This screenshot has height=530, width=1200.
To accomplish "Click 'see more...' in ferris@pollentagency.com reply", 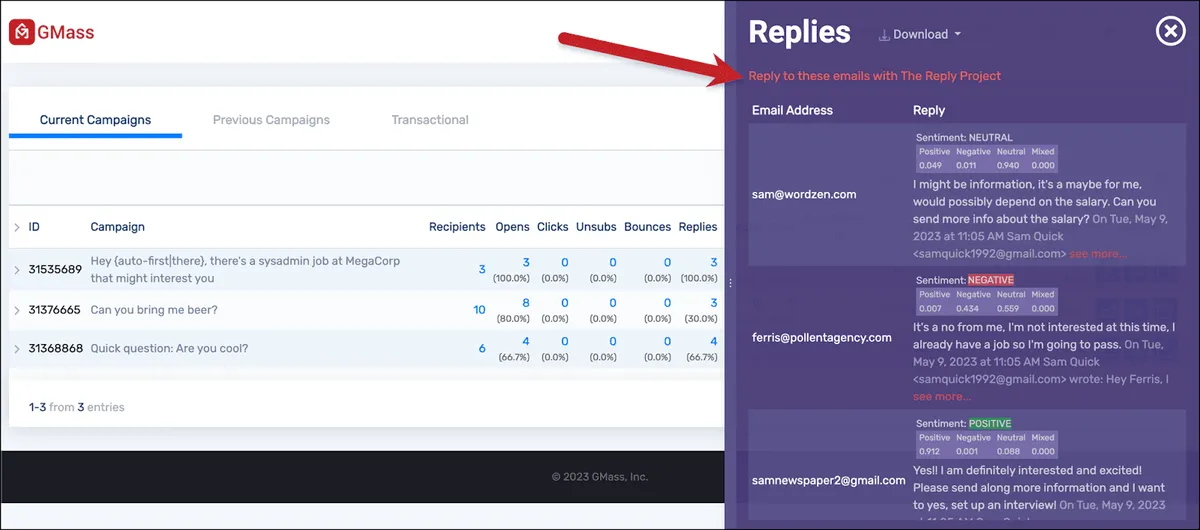I will point(942,397).
